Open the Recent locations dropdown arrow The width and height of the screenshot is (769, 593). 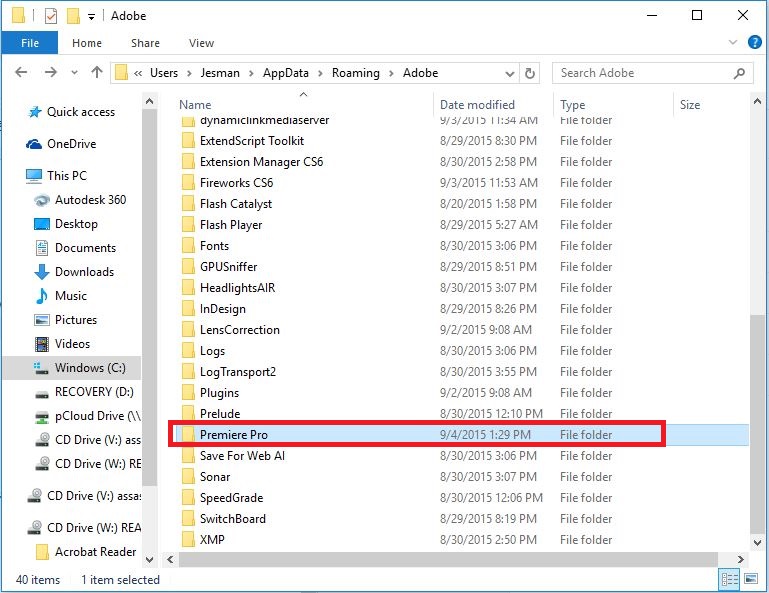pyautogui.click(x=74, y=73)
